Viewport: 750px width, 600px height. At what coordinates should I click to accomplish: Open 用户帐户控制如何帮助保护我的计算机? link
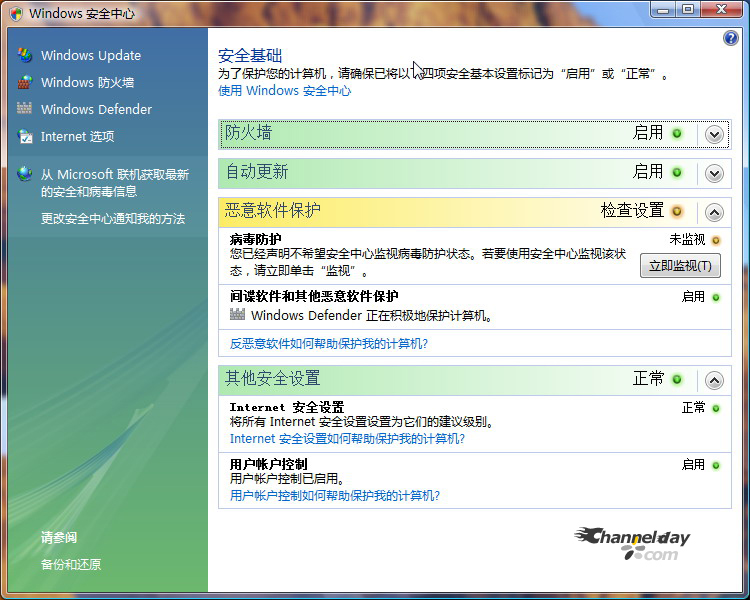pos(335,496)
